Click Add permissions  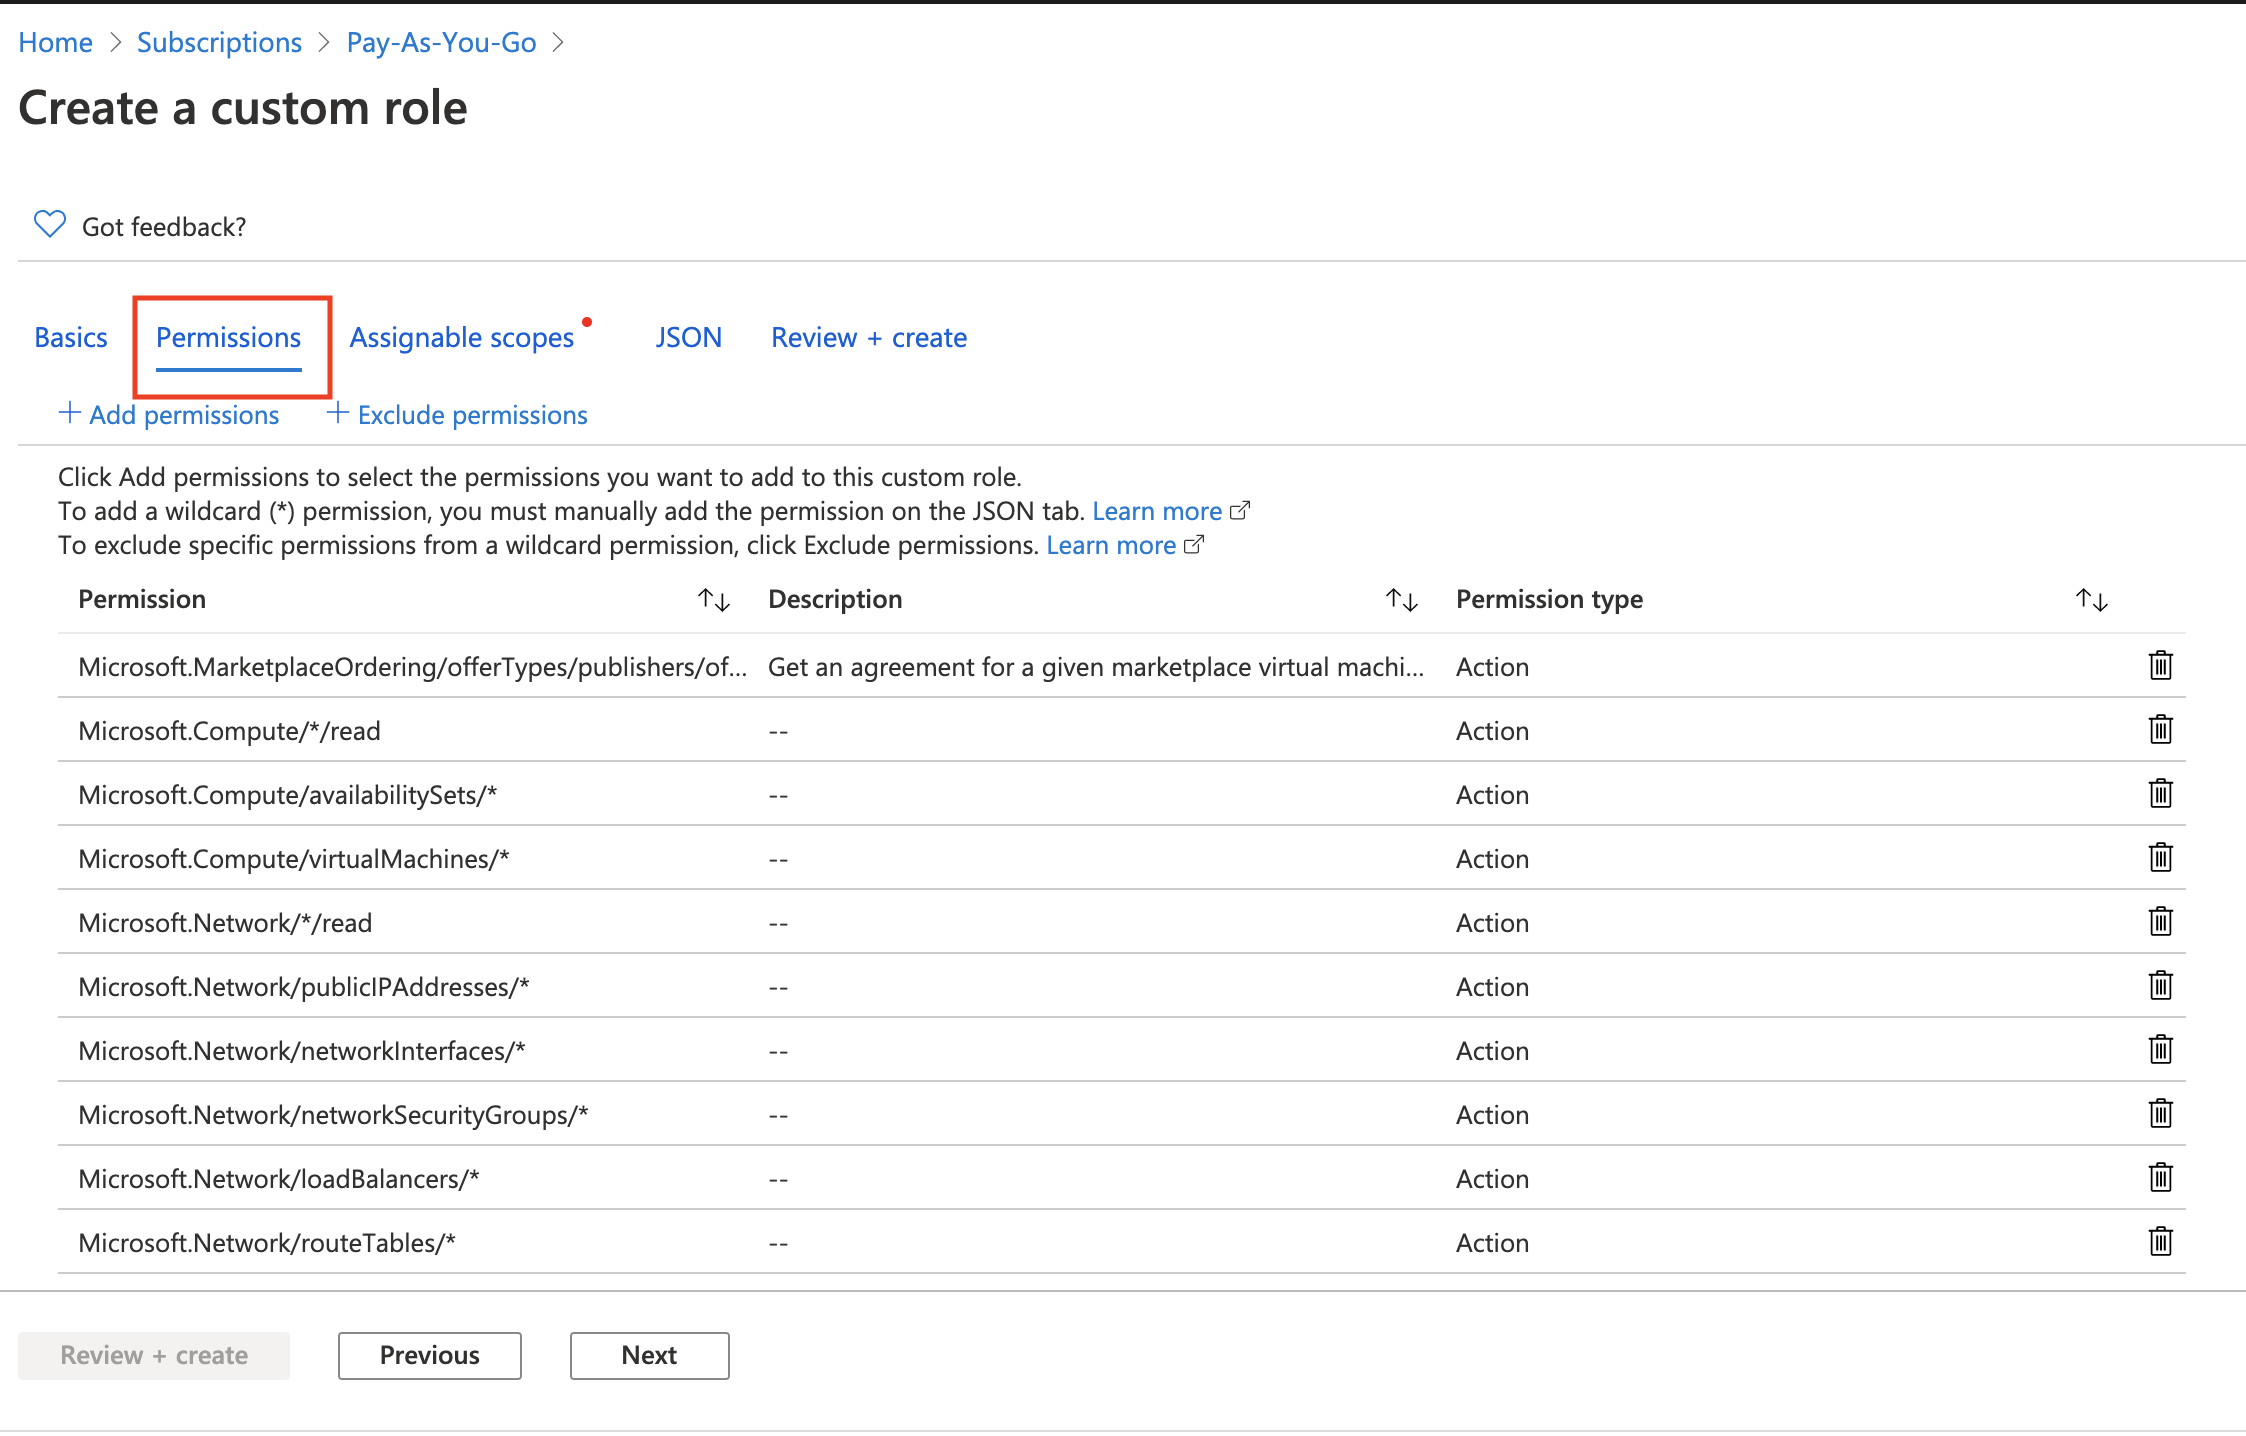pos(170,415)
